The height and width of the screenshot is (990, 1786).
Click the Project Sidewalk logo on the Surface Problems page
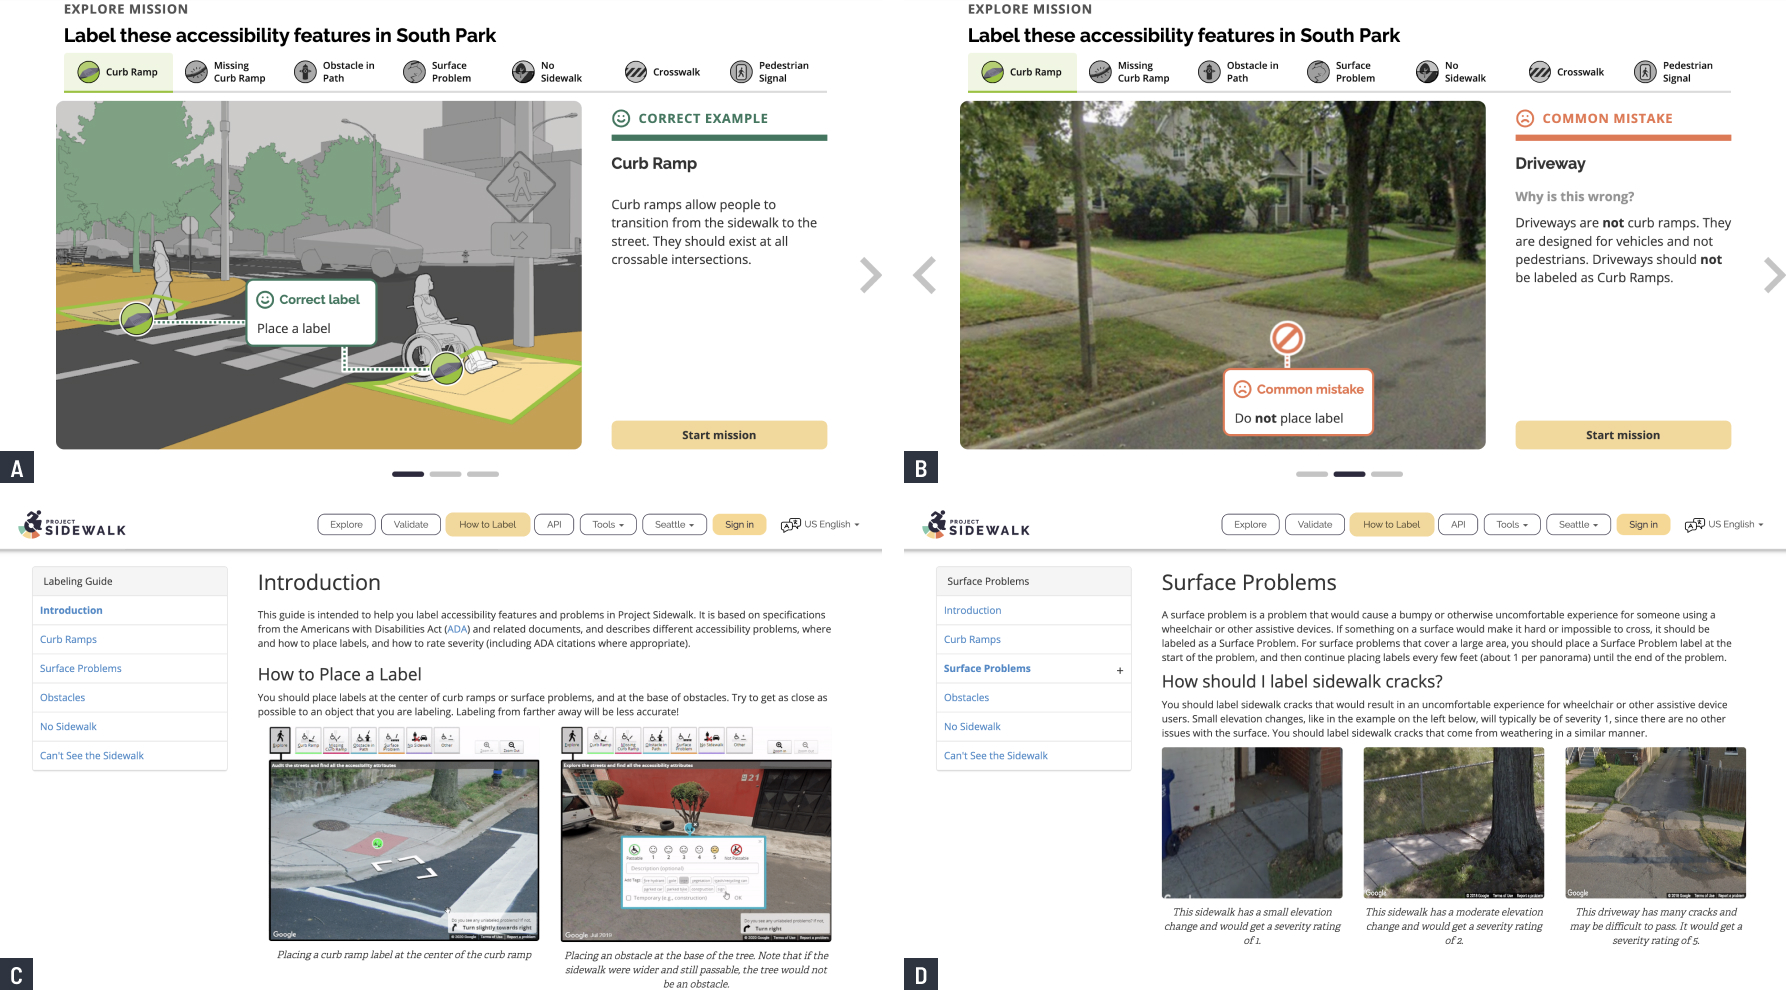pyautogui.click(x=977, y=525)
